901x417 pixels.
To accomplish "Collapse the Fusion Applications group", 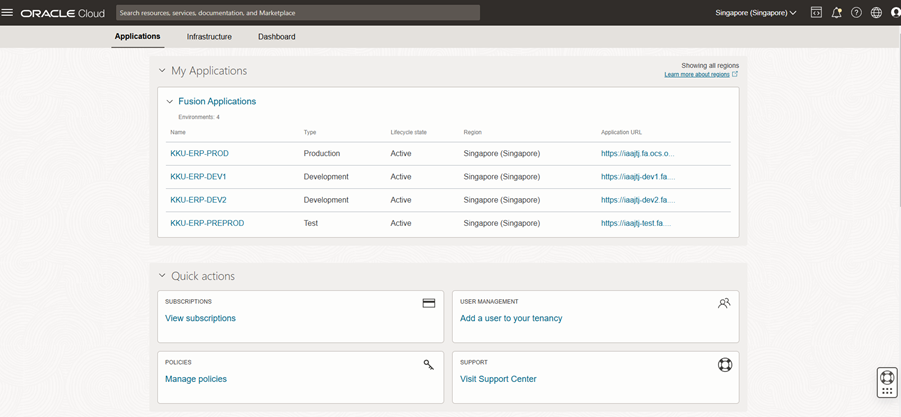I will tap(170, 102).
